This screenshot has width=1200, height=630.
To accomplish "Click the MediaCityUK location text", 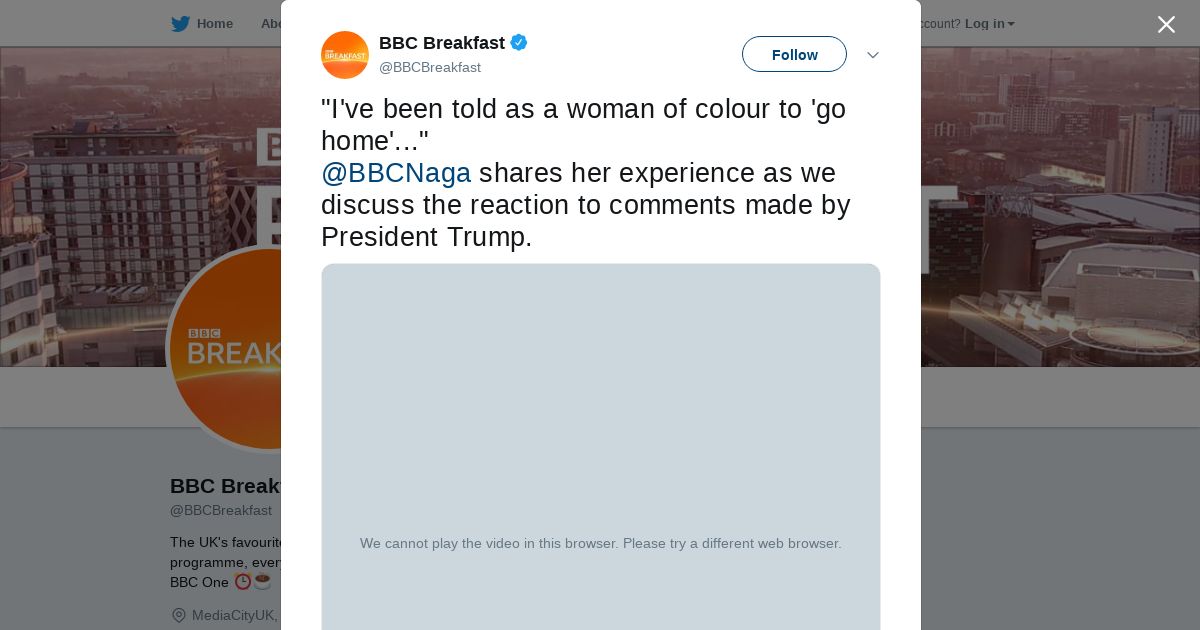I will pos(234,615).
